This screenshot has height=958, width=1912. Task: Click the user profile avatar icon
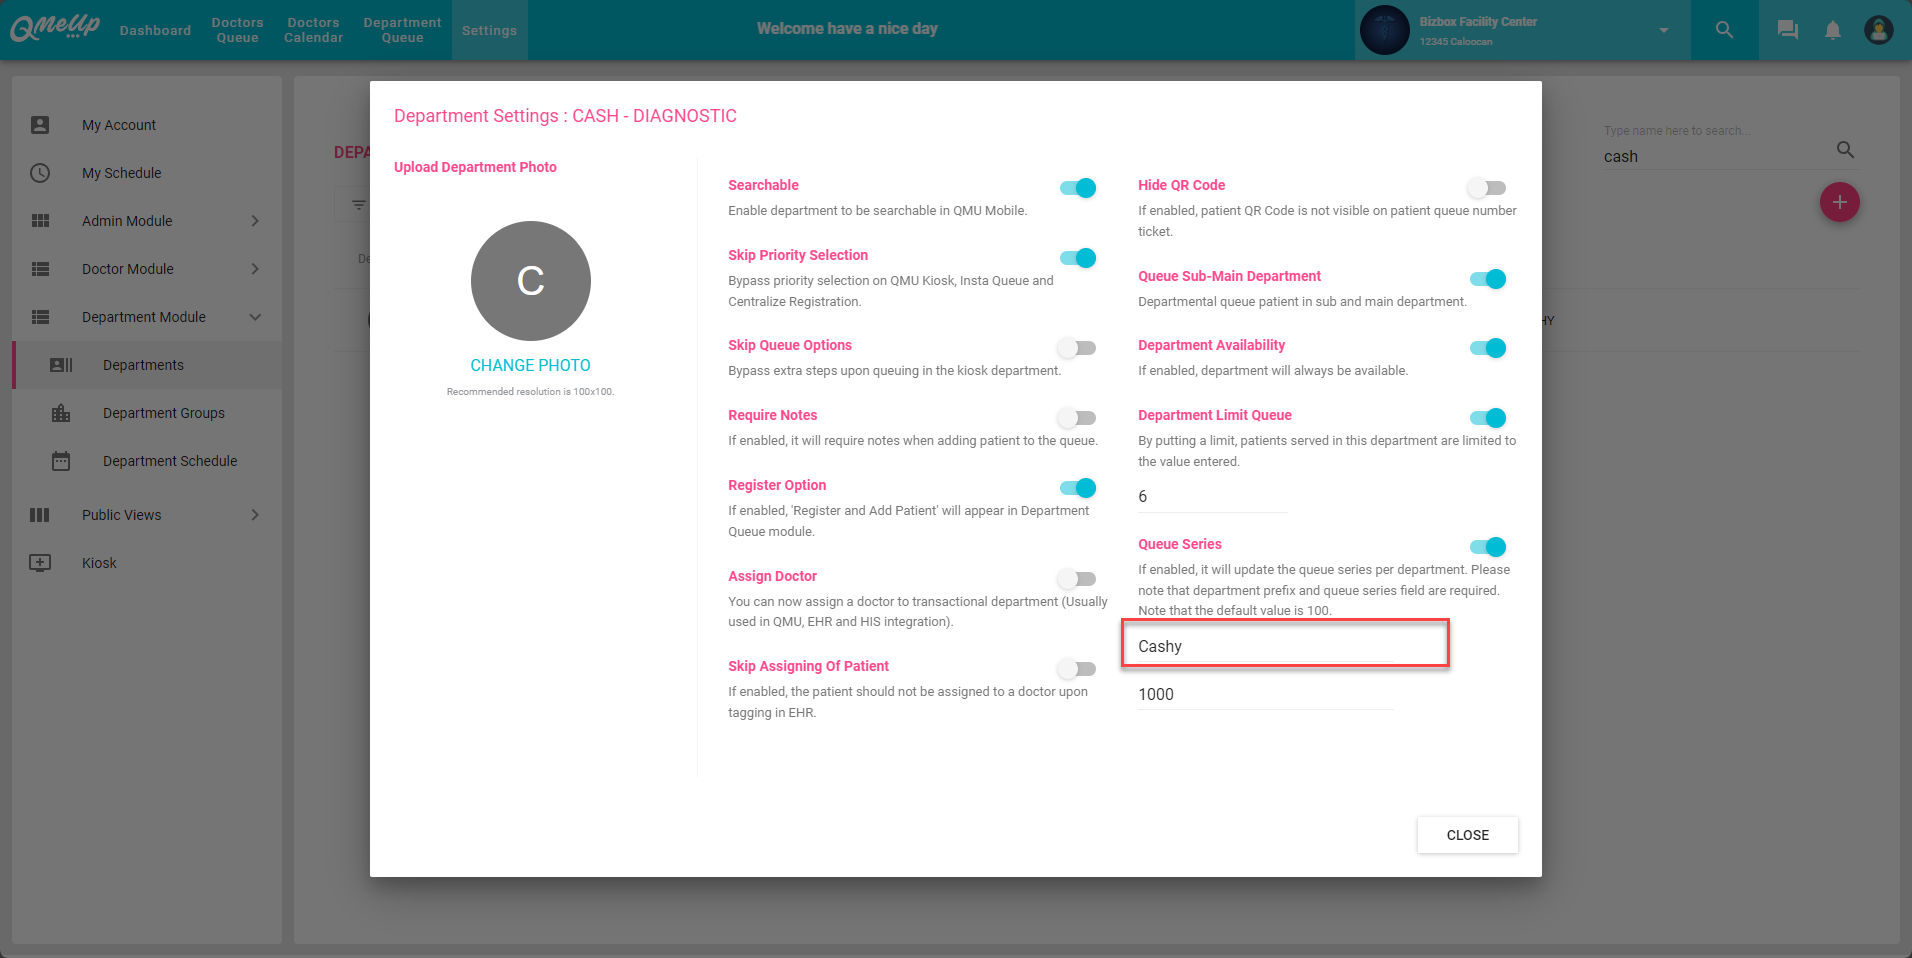[x=1878, y=29]
